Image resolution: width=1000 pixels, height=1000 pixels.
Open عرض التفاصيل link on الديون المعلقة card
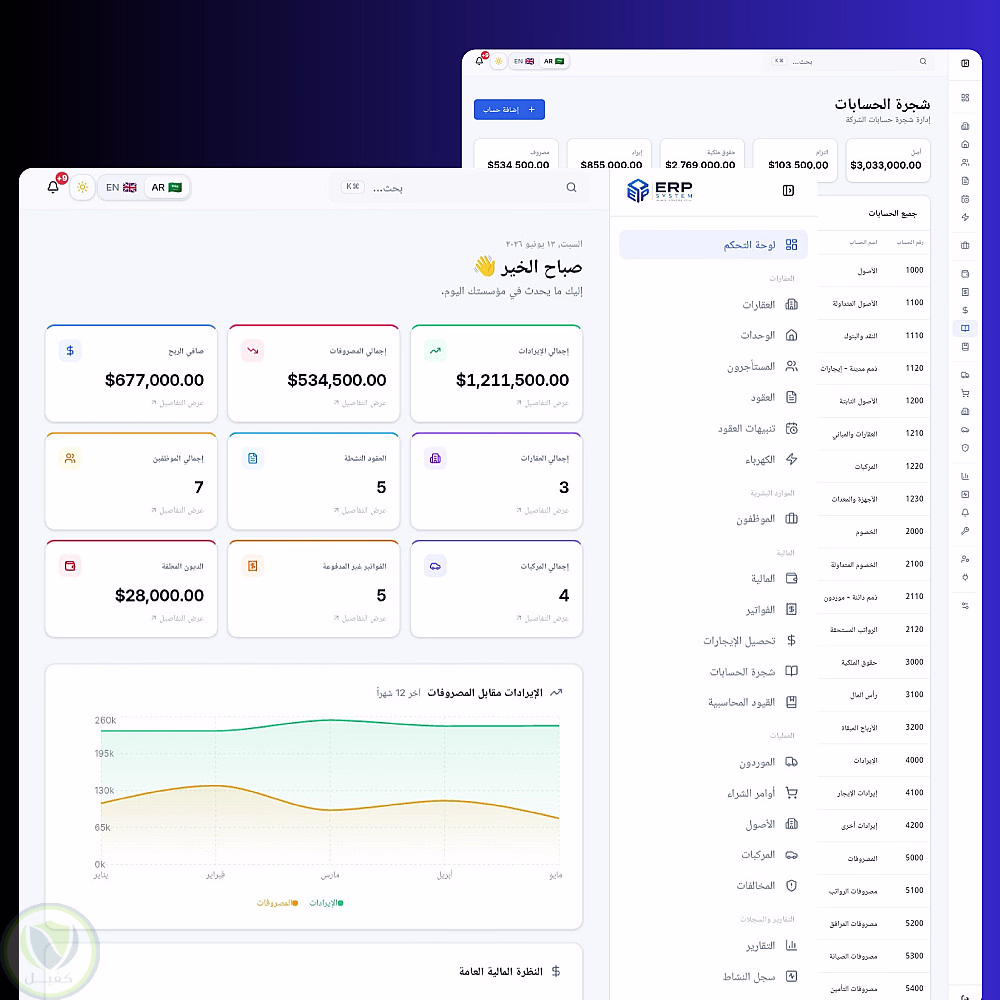click(177, 619)
